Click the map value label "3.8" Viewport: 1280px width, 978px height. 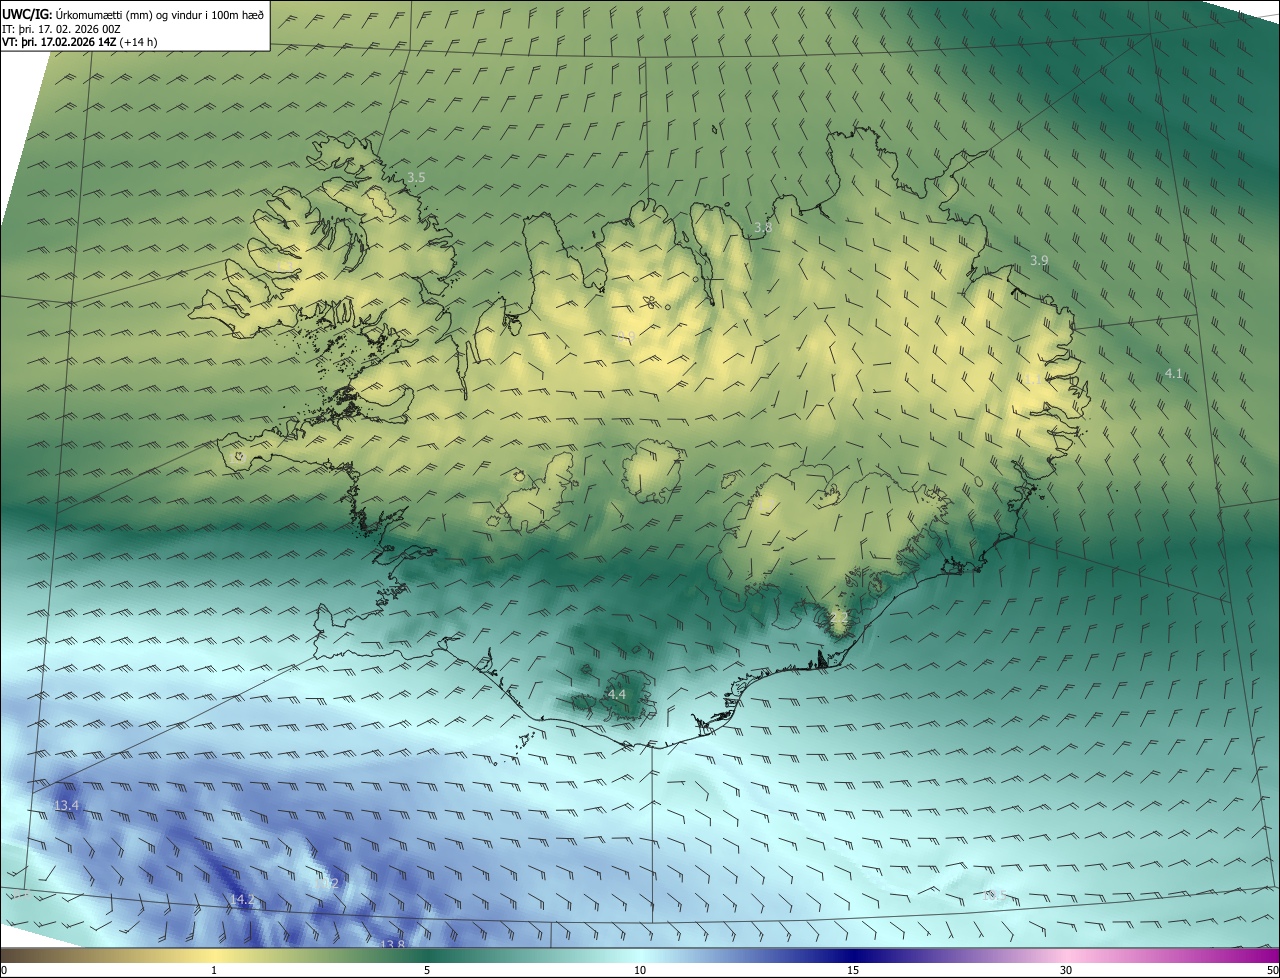point(763,228)
